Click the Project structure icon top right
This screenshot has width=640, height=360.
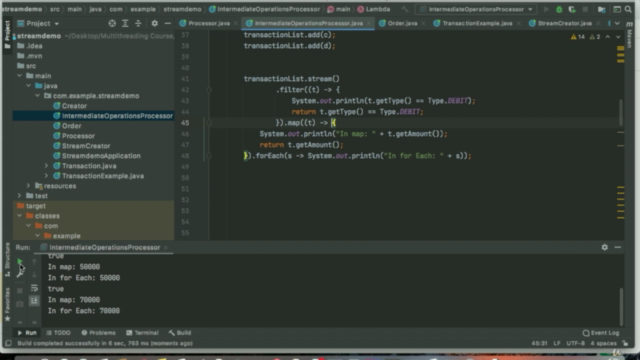pyautogui.click(x=601, y=9)
